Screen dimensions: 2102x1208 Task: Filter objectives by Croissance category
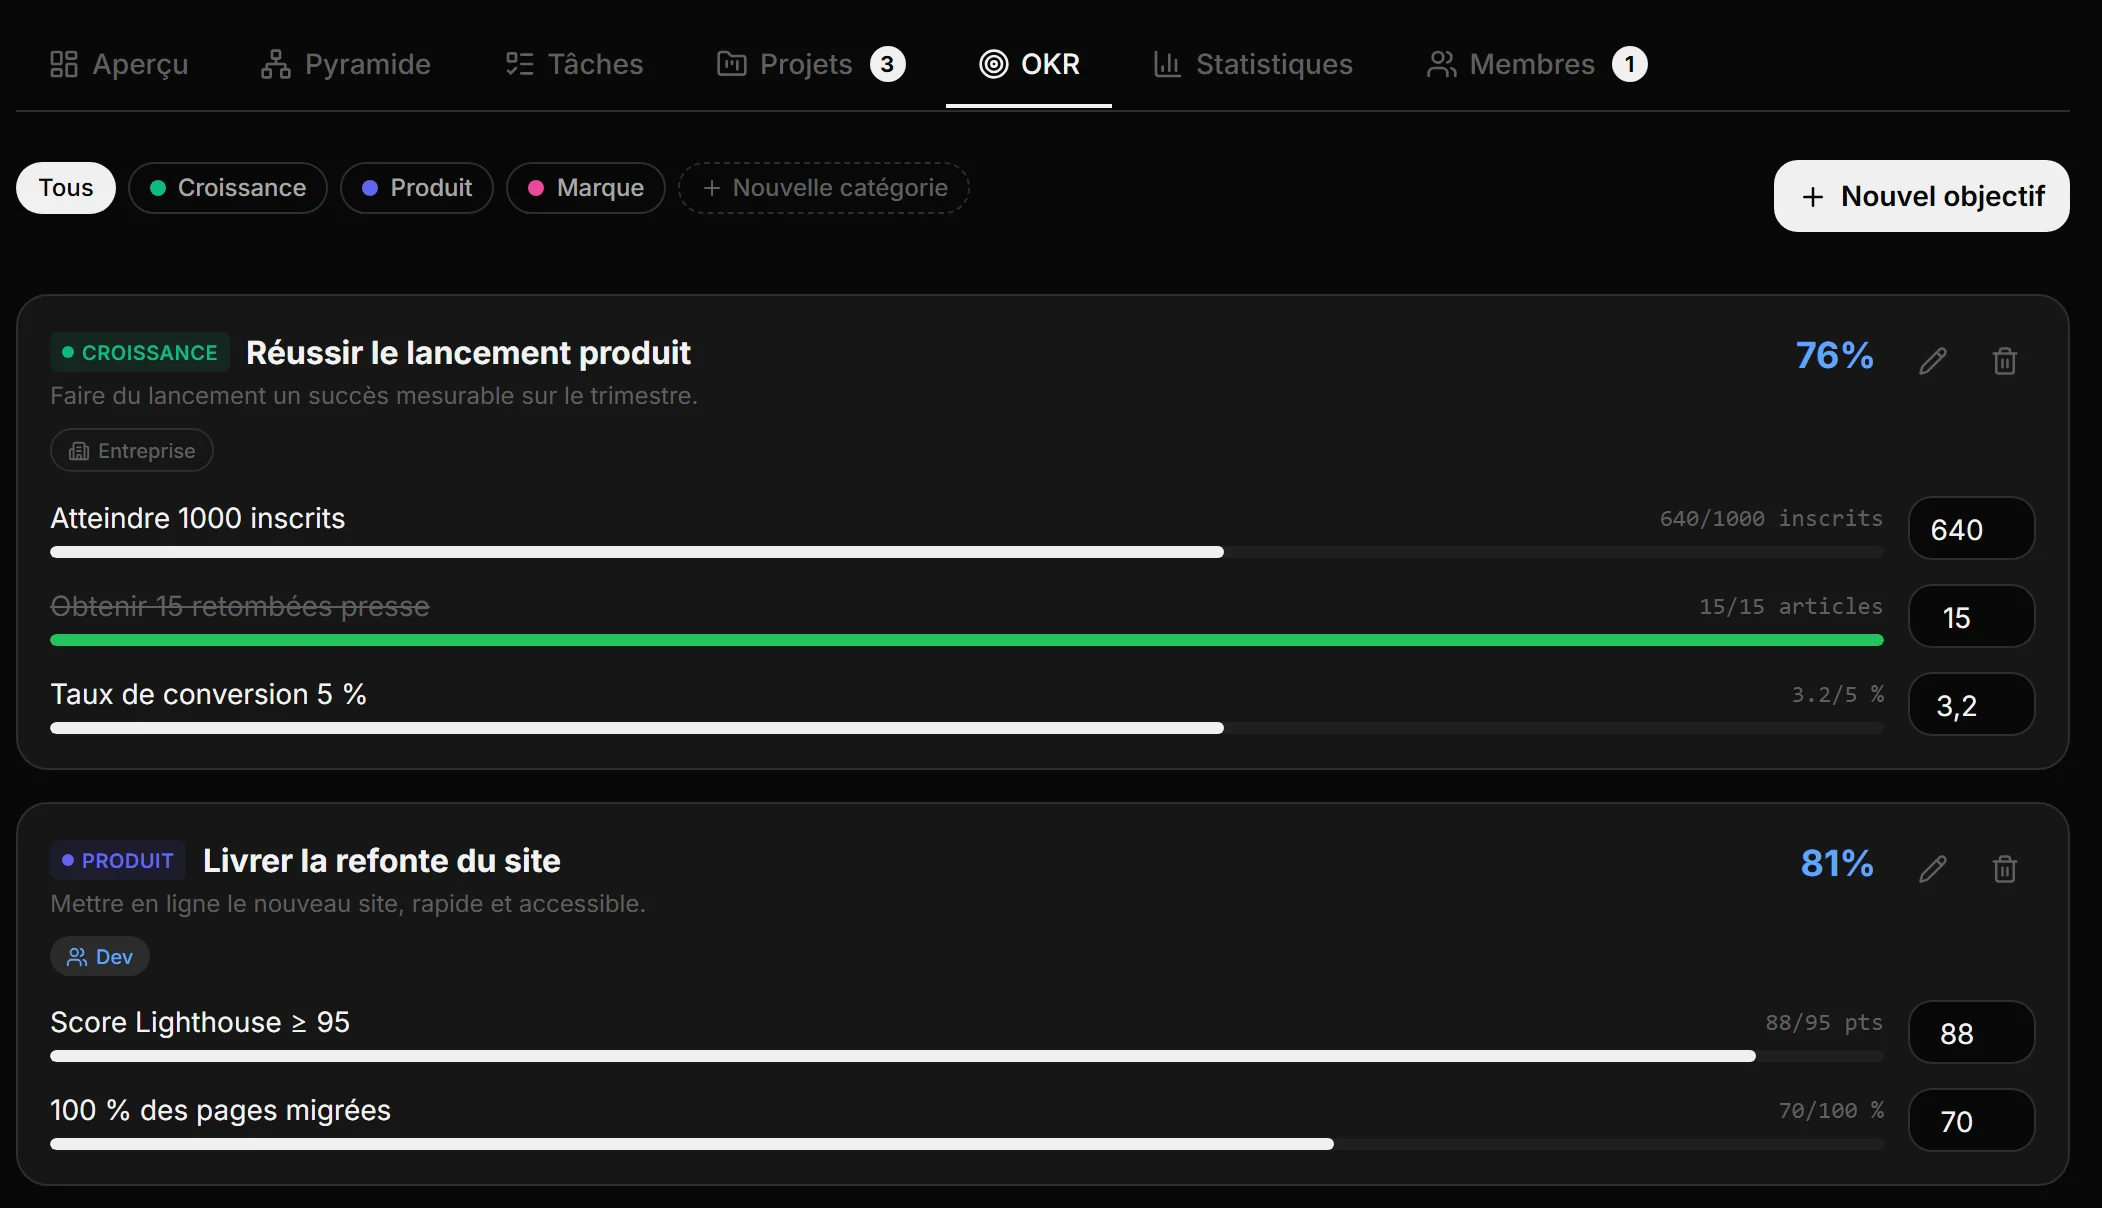[x=228, y=188]
